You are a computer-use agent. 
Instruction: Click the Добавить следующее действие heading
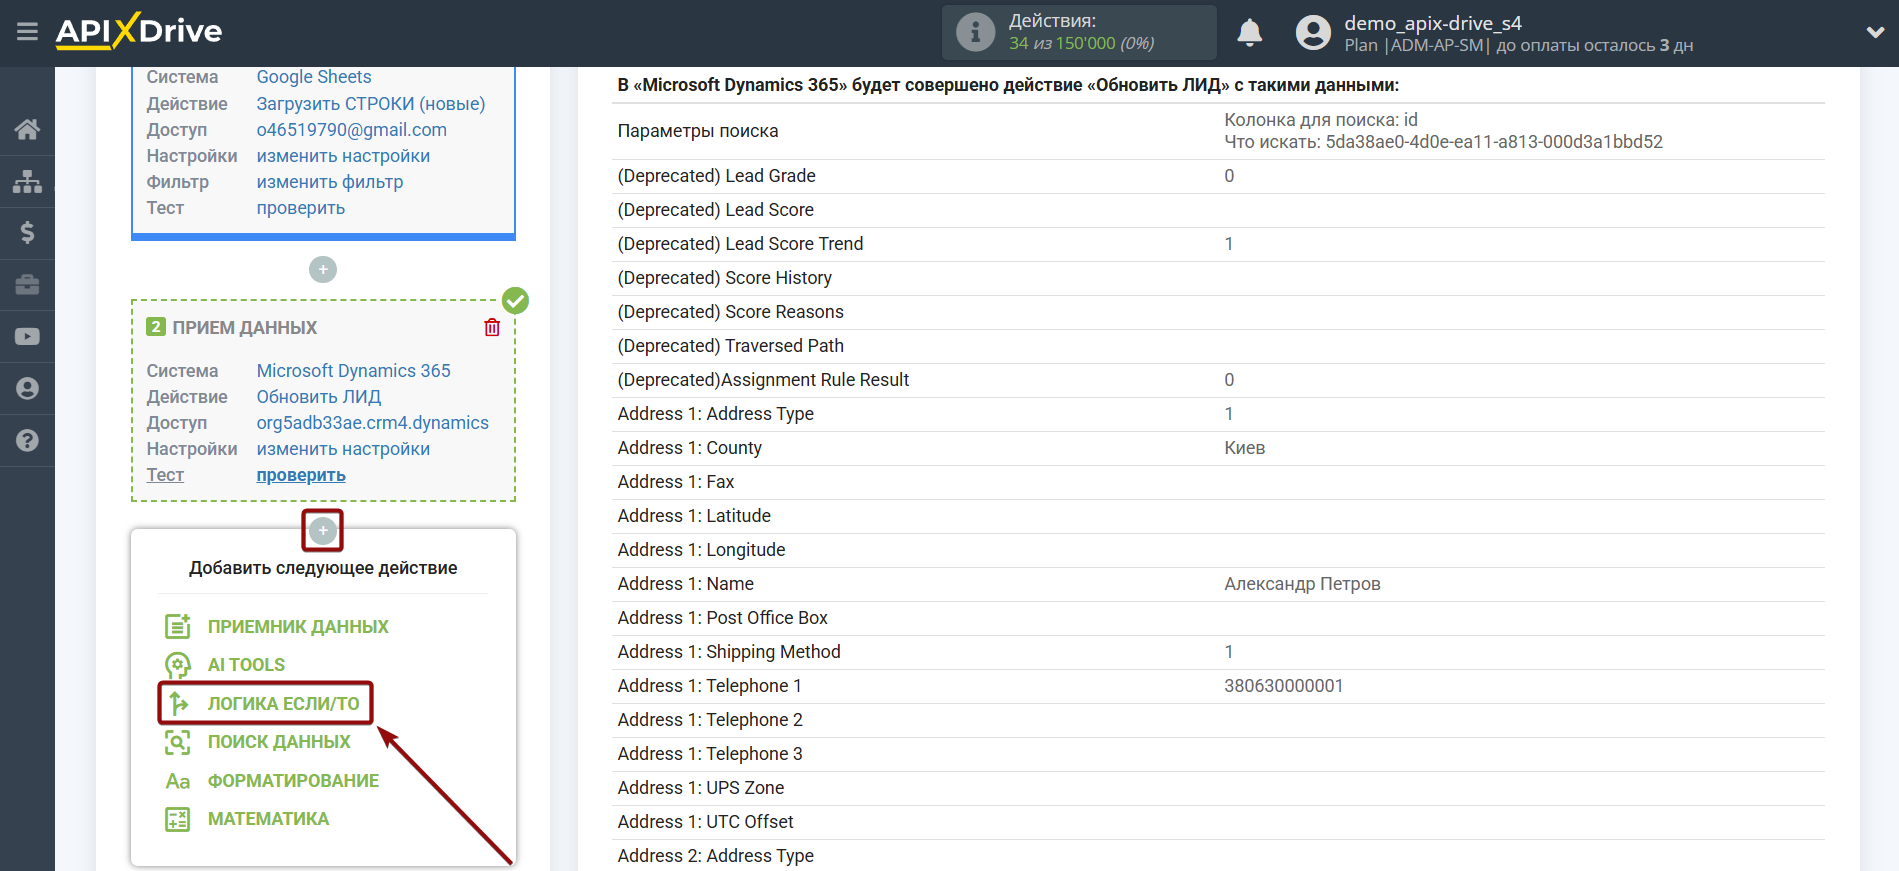pyautogui.click(x=323, y=568)
